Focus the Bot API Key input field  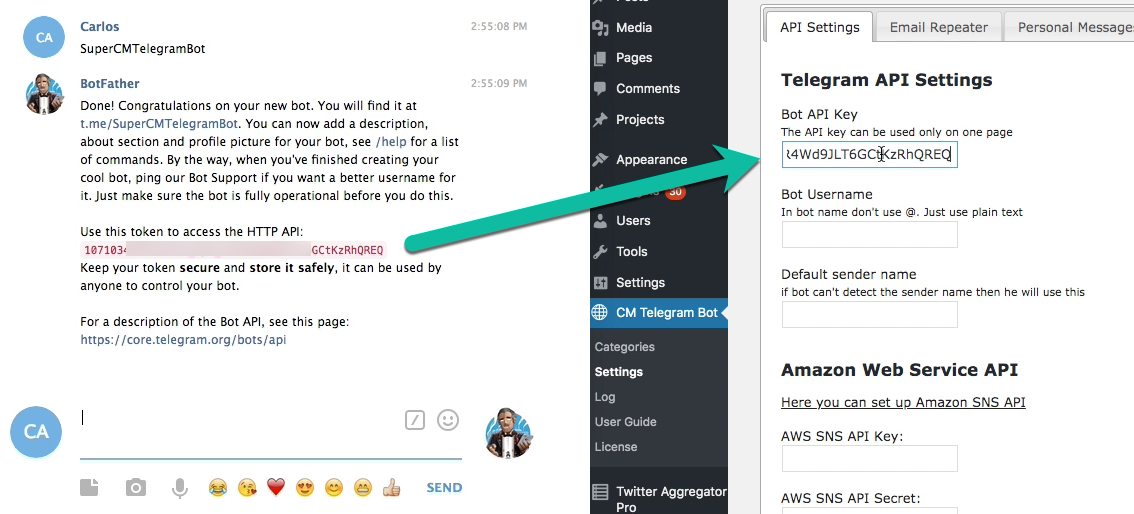coord(869,154)
